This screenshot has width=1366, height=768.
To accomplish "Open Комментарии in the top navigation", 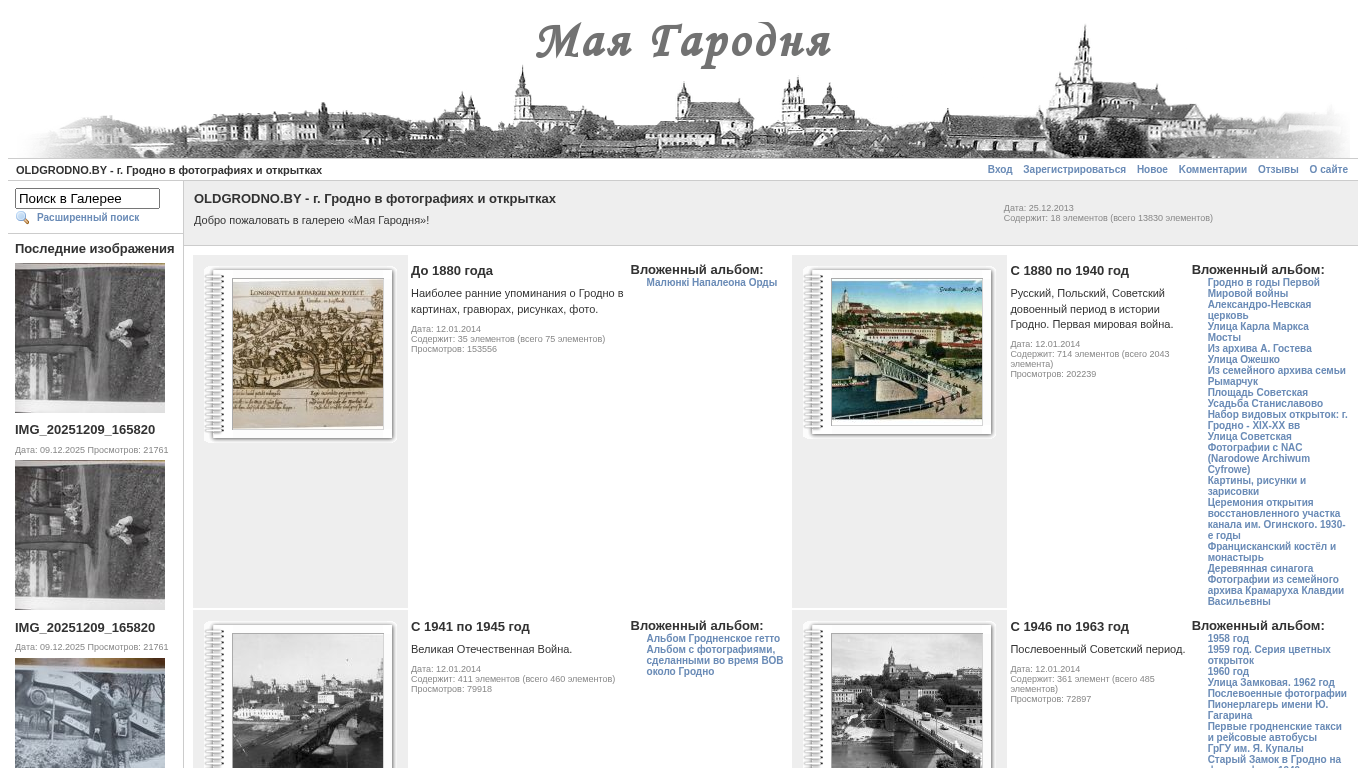I will [x=1212, y=170].
